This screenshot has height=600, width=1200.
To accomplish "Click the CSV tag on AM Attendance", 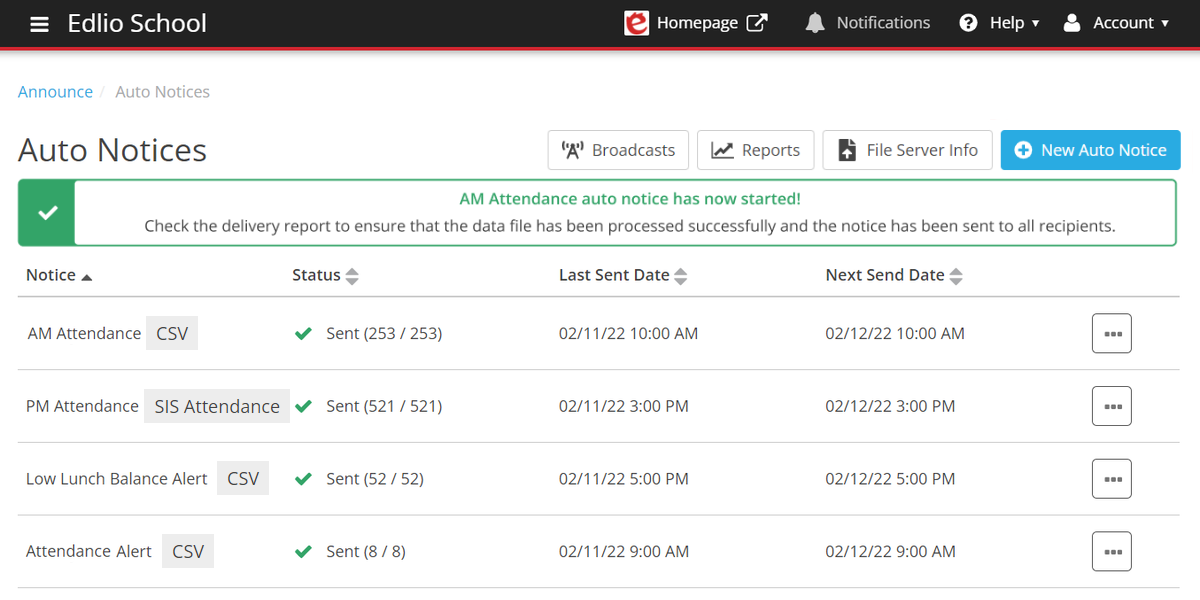I will 172,334.
